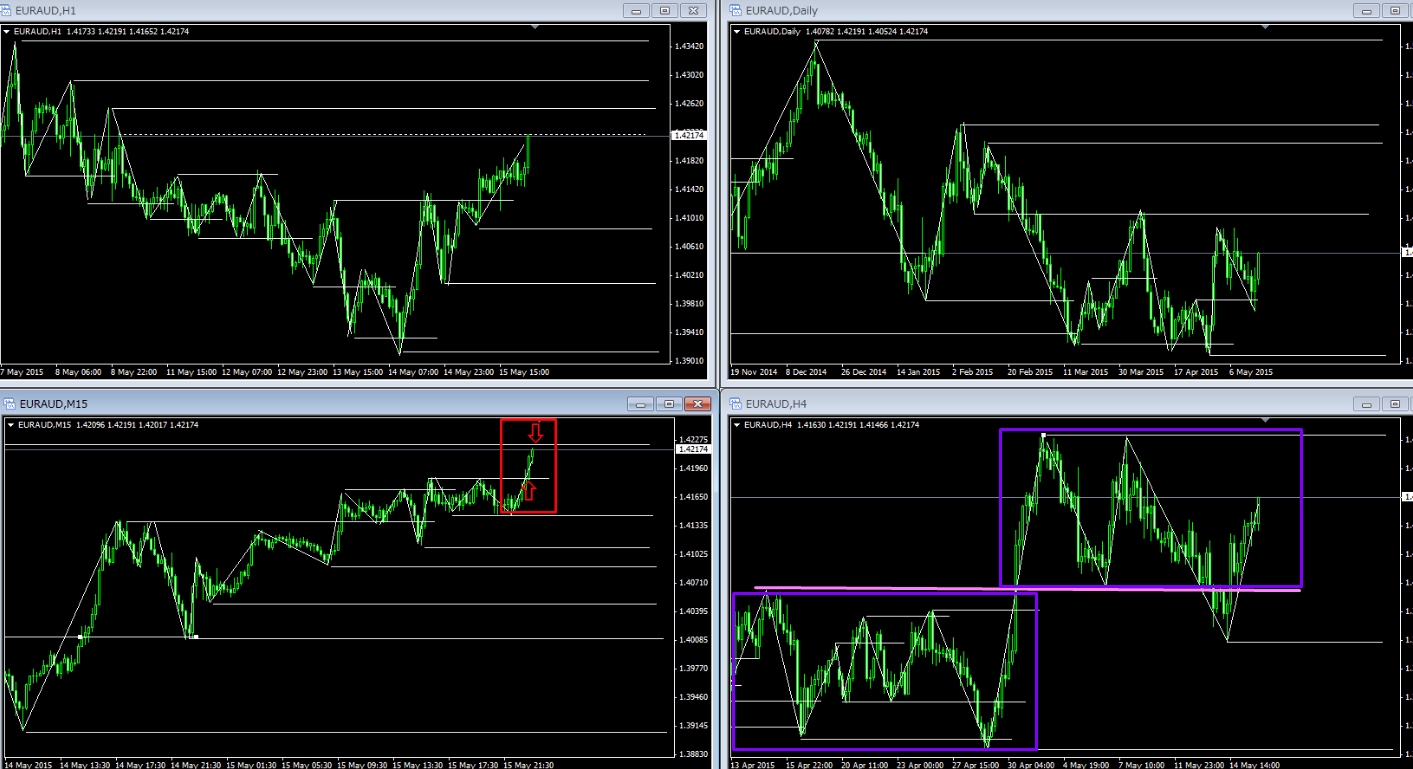Click the 1.42174 current price label on H1
The image size is (1413, 769).
(688, 135)
